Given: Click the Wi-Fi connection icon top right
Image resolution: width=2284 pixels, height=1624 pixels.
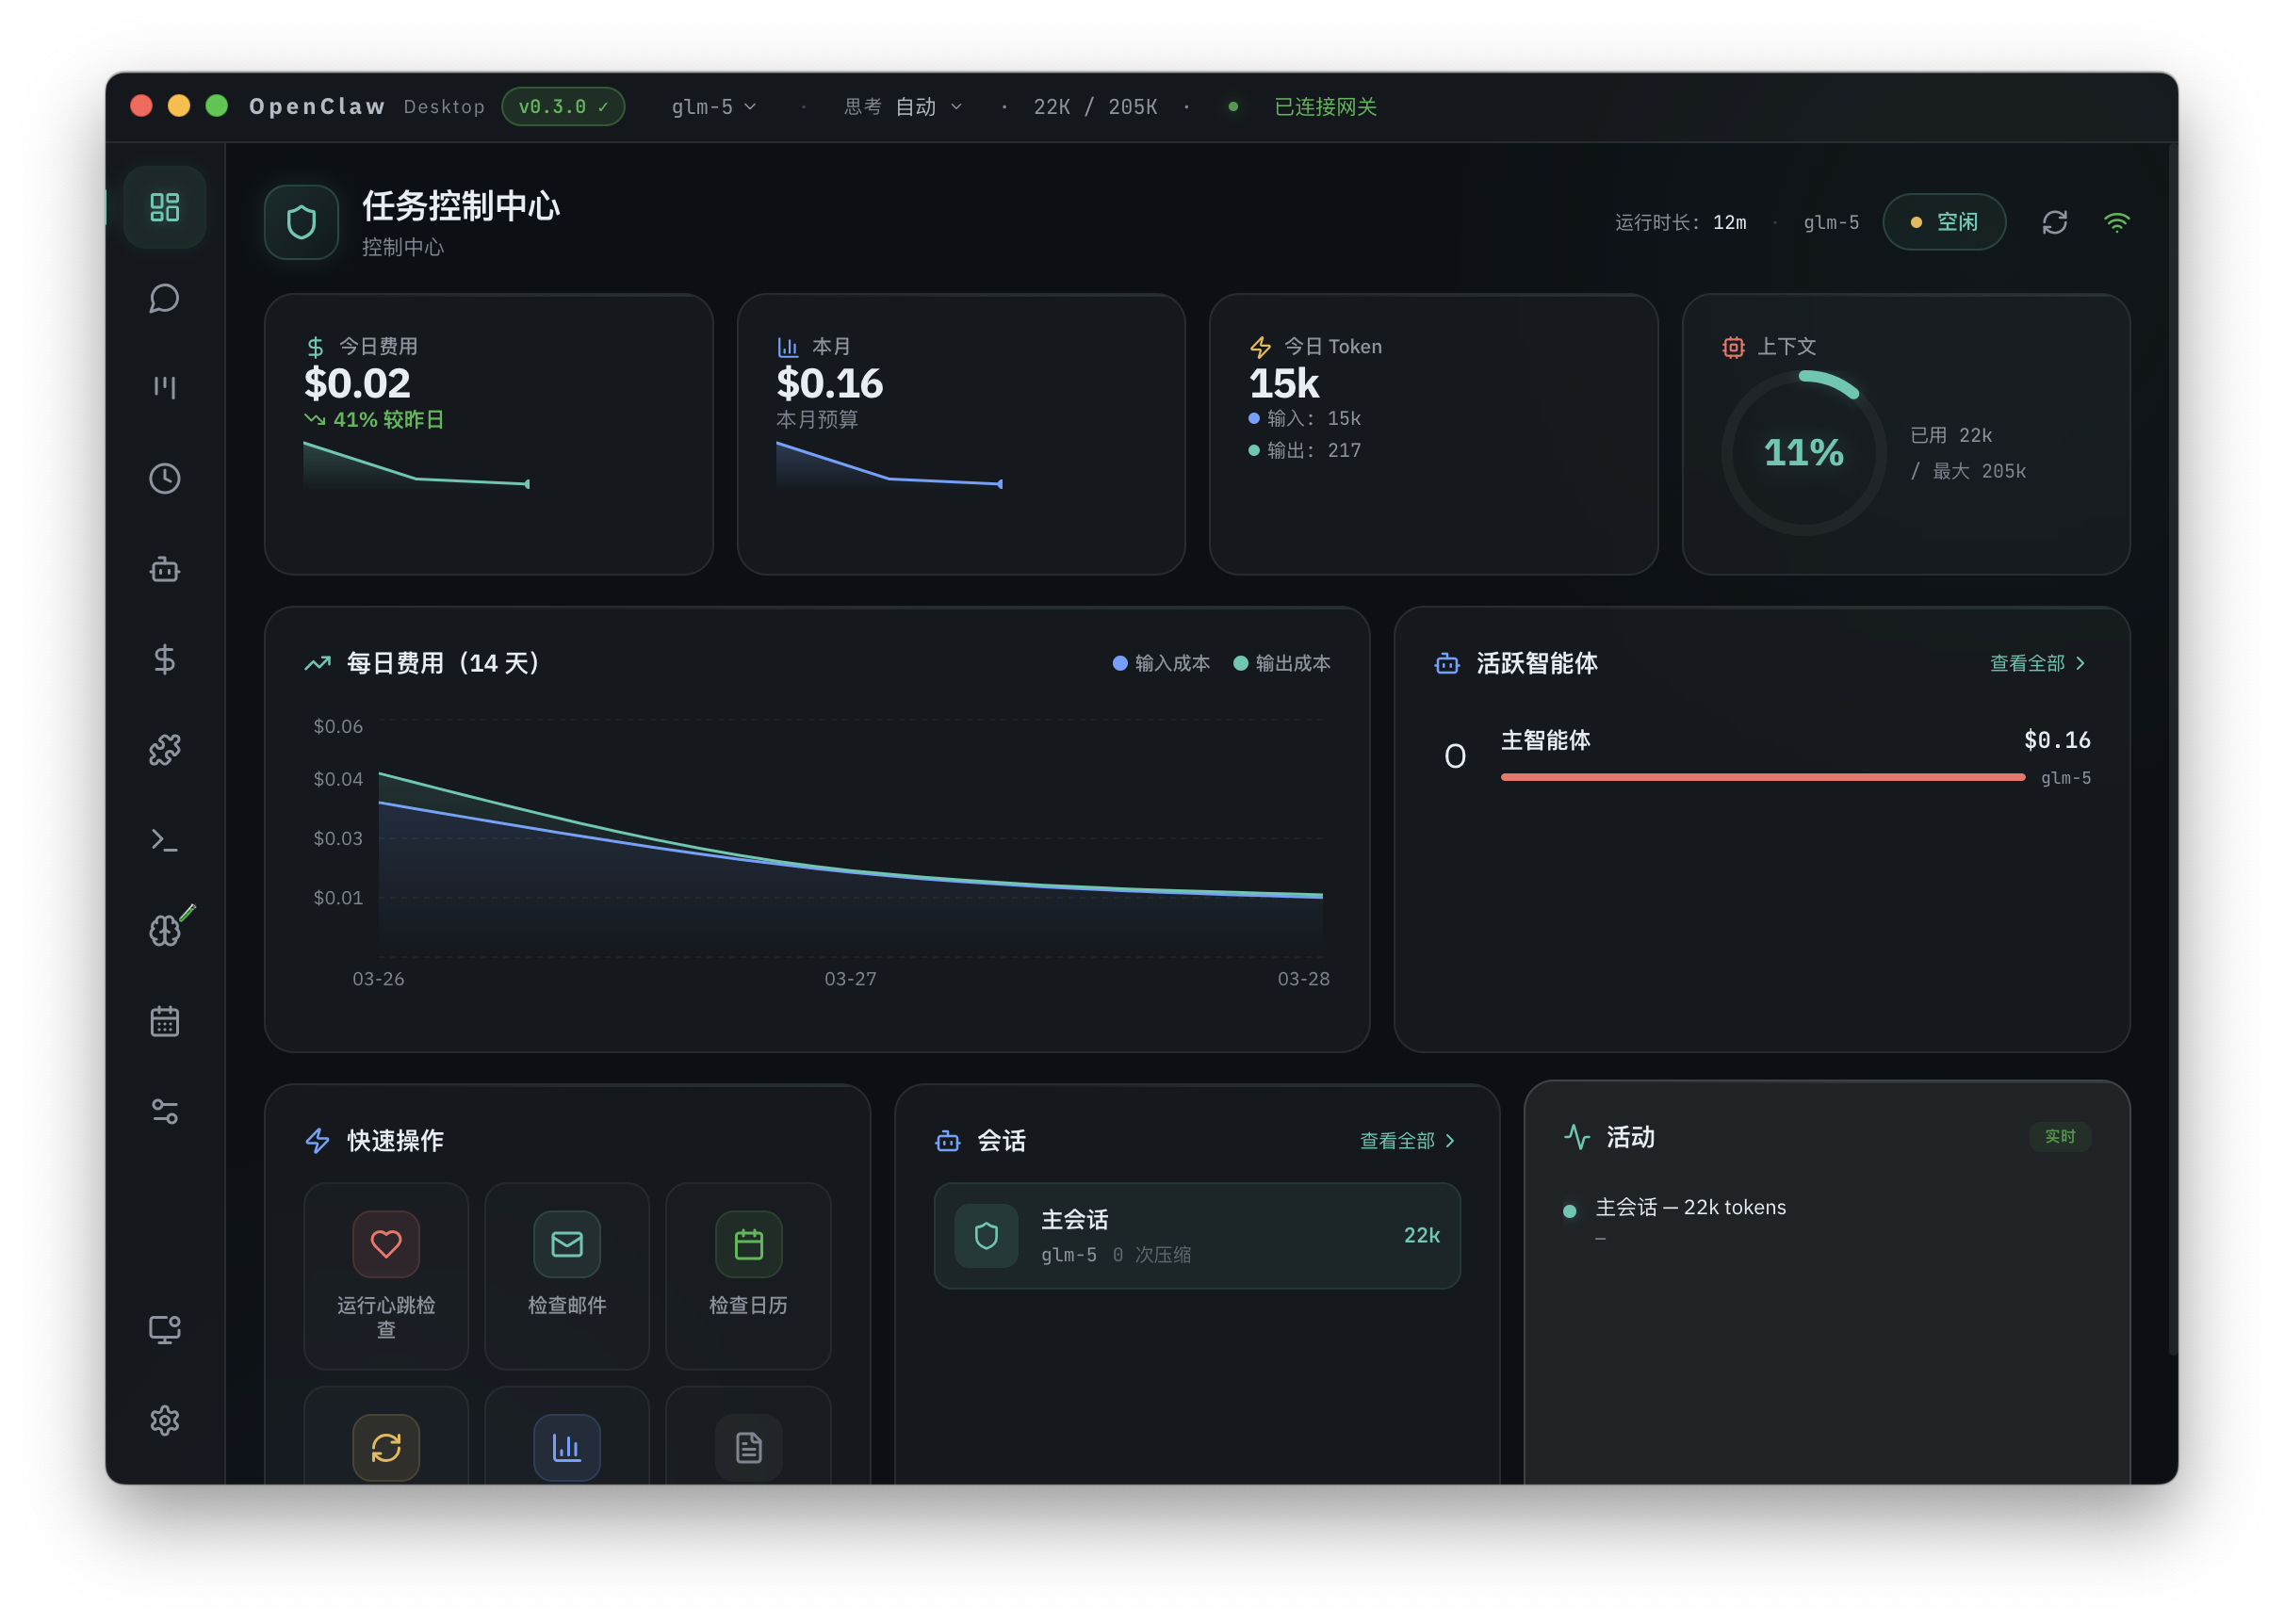Looking at the screenshot, I should (2117, 222).
